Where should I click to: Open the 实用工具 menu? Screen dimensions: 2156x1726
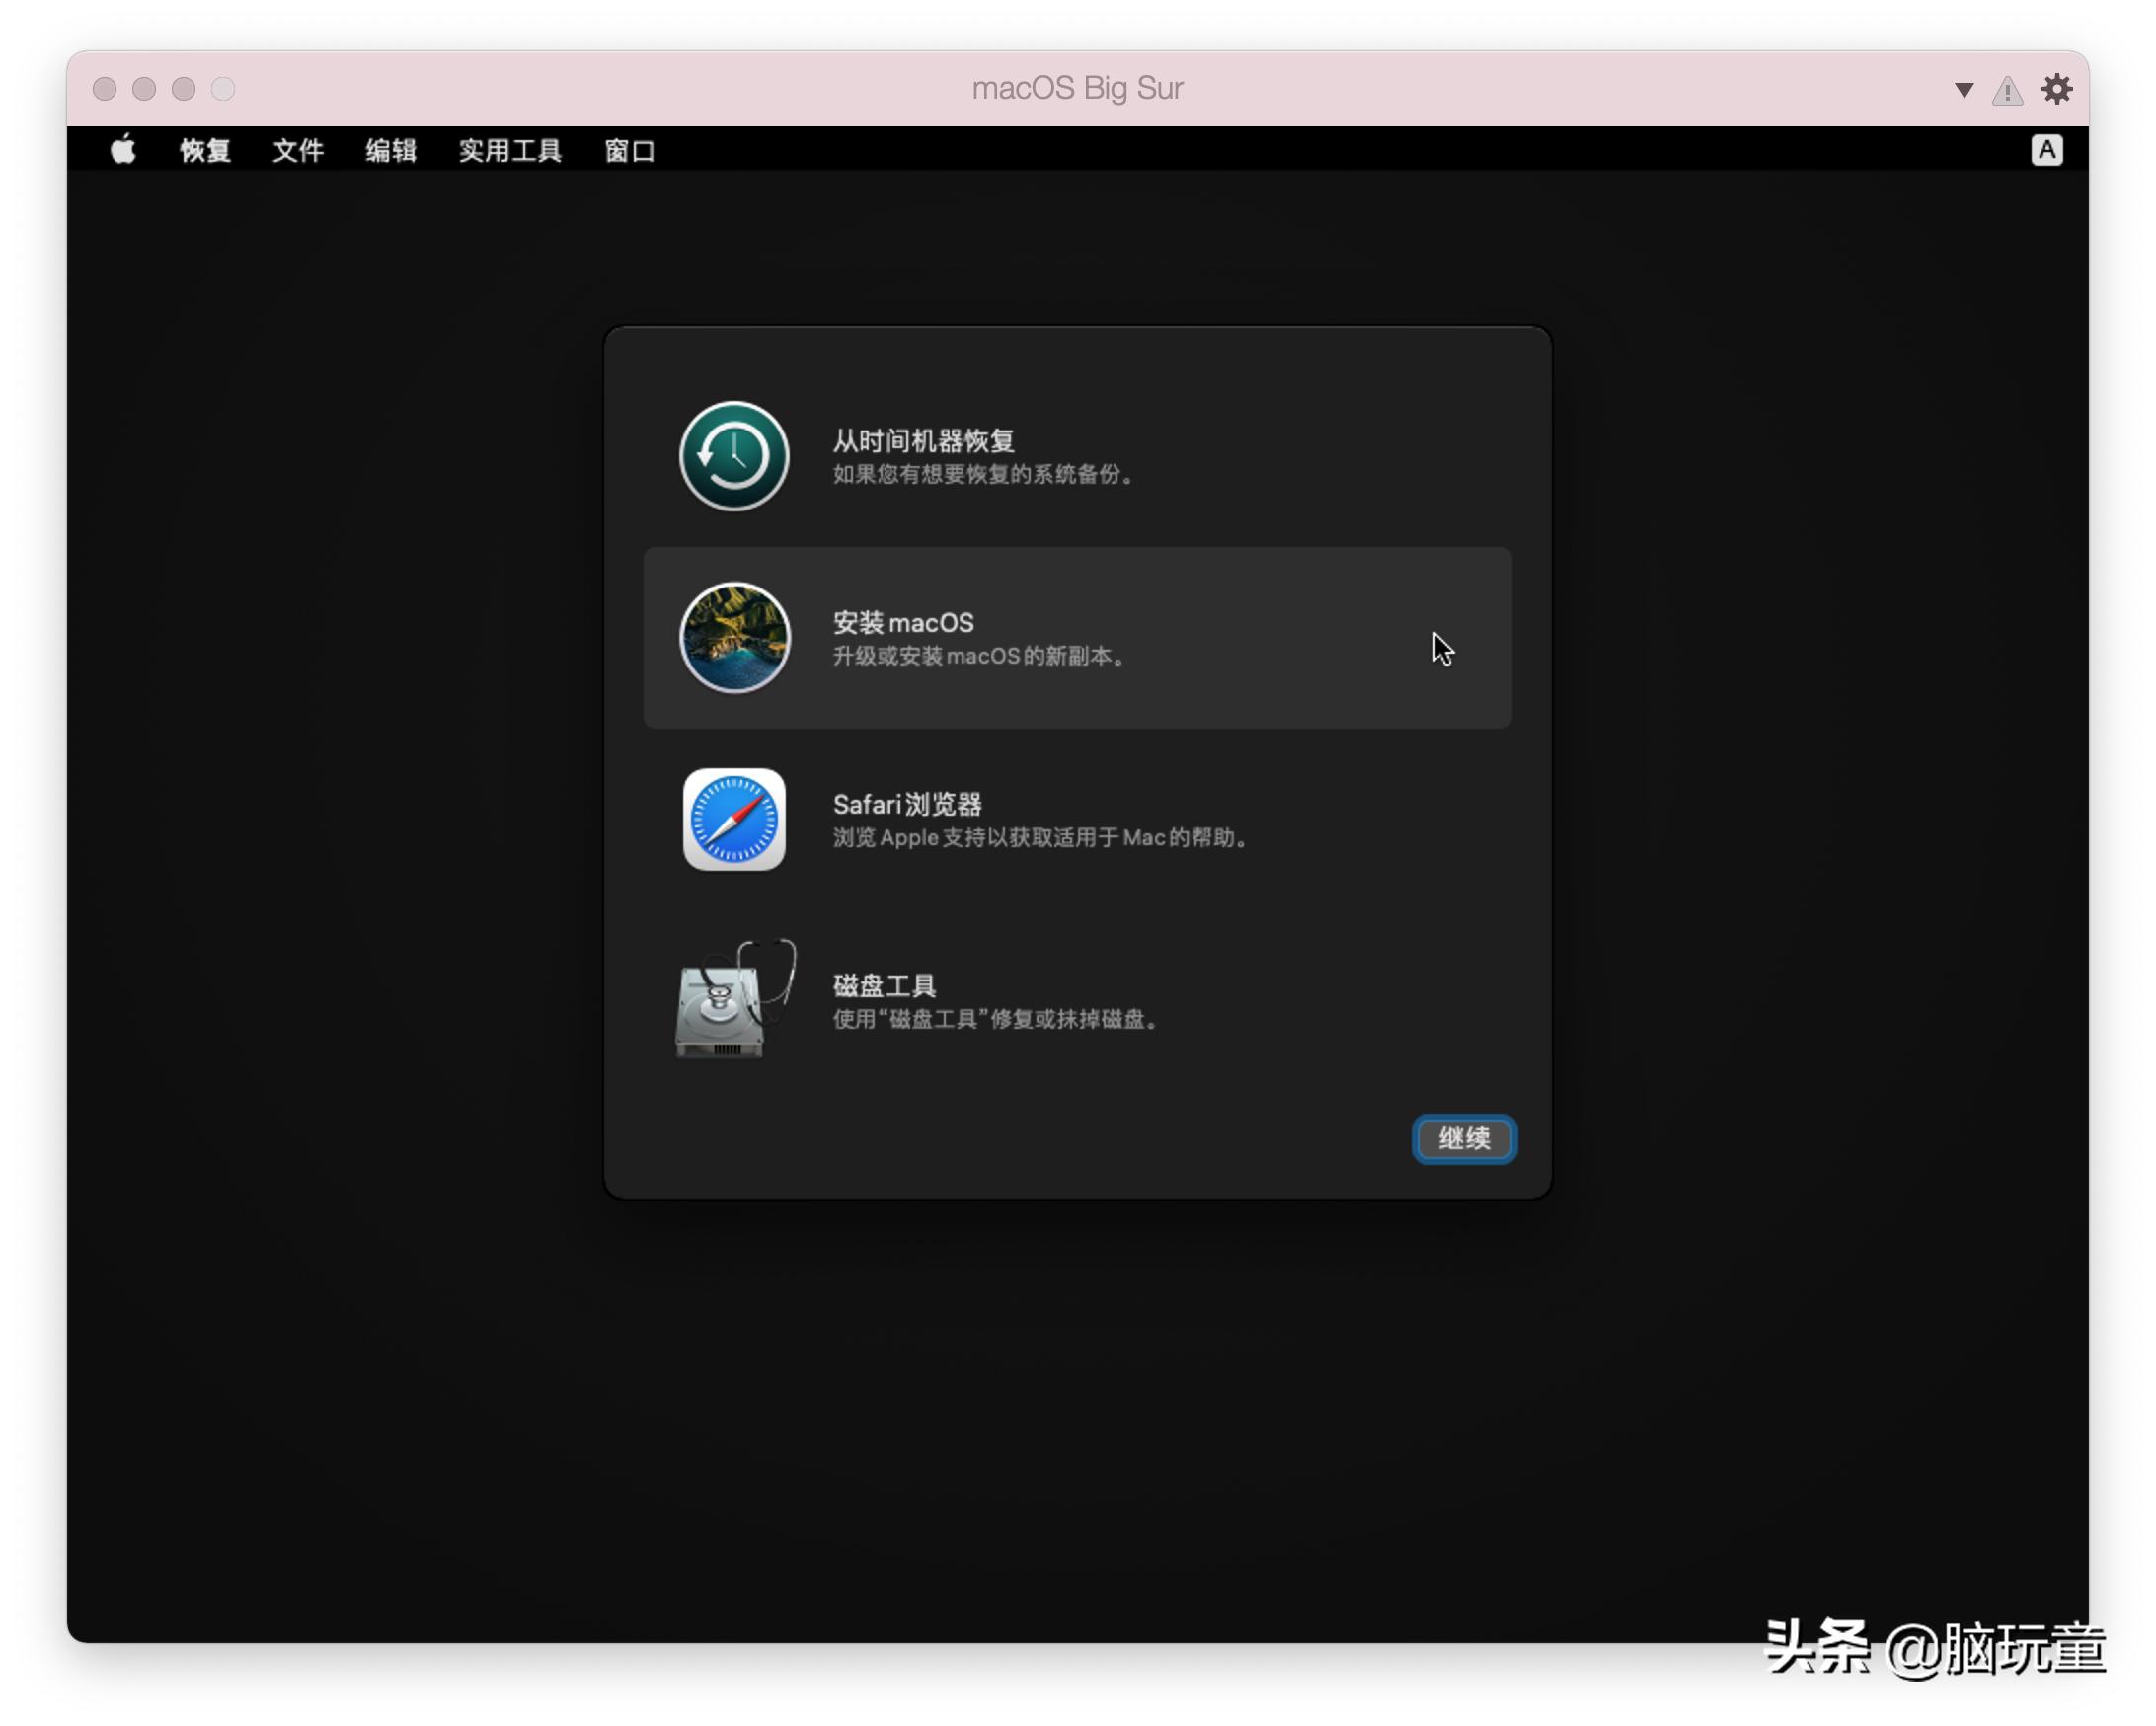[x=510, y=151]
